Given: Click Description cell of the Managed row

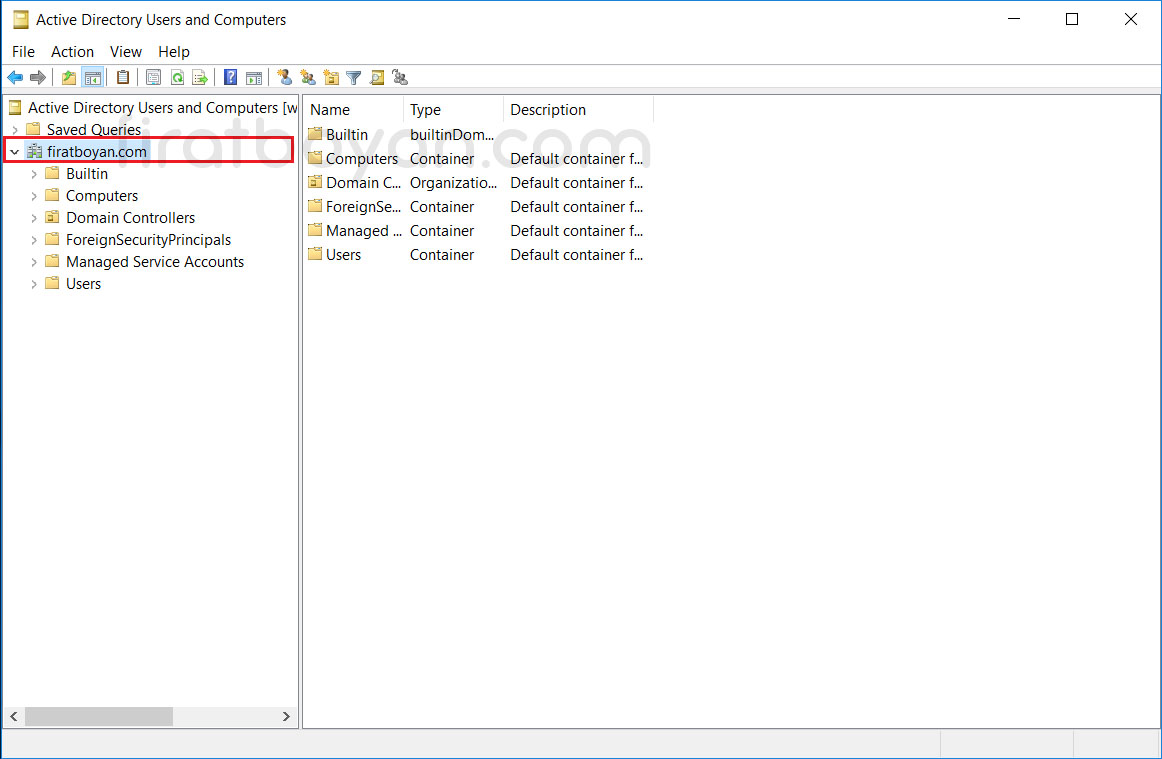Looking at the screenshot, I should click(x=577, y=231).
